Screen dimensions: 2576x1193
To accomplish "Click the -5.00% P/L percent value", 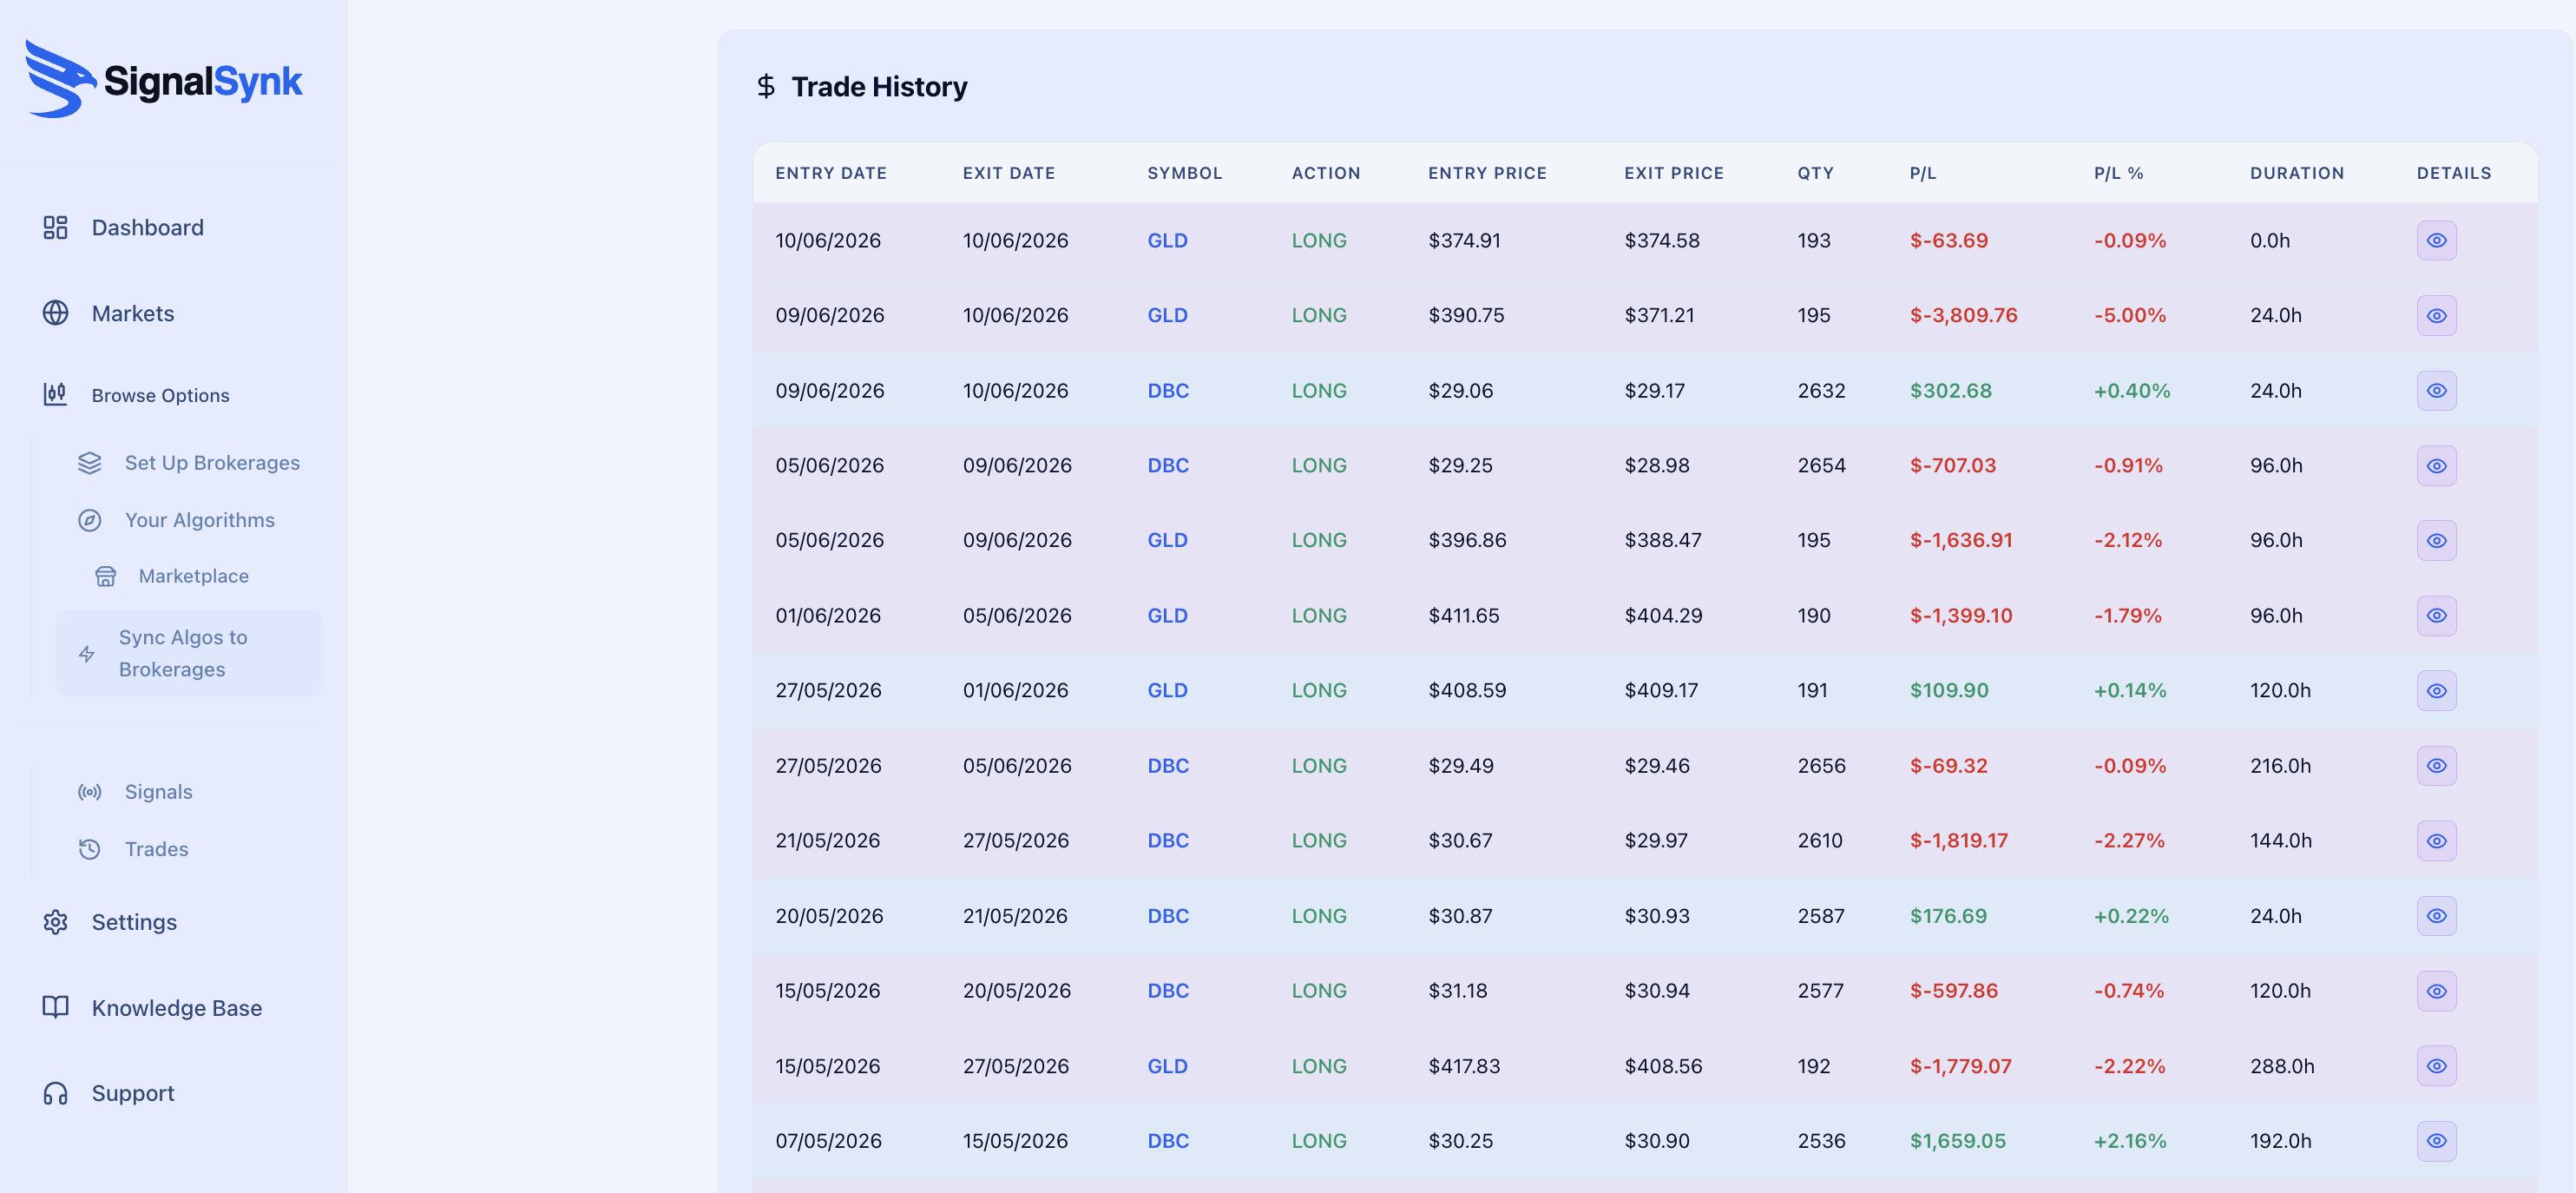I will (2129, 315).
